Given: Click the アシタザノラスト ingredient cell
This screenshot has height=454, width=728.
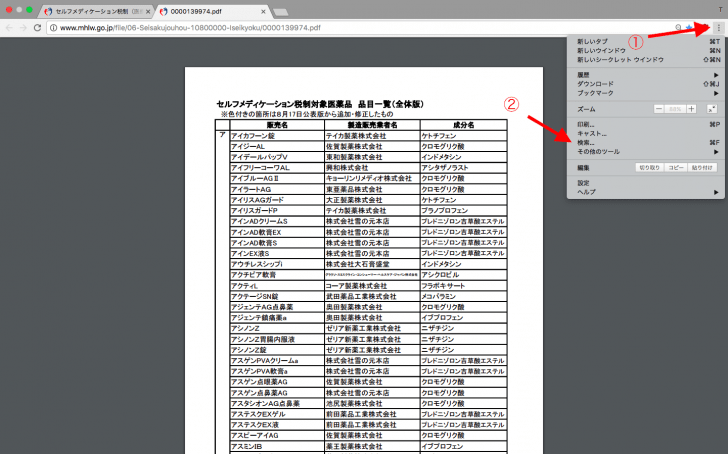Looking at the screenshot, I should 463,168.
